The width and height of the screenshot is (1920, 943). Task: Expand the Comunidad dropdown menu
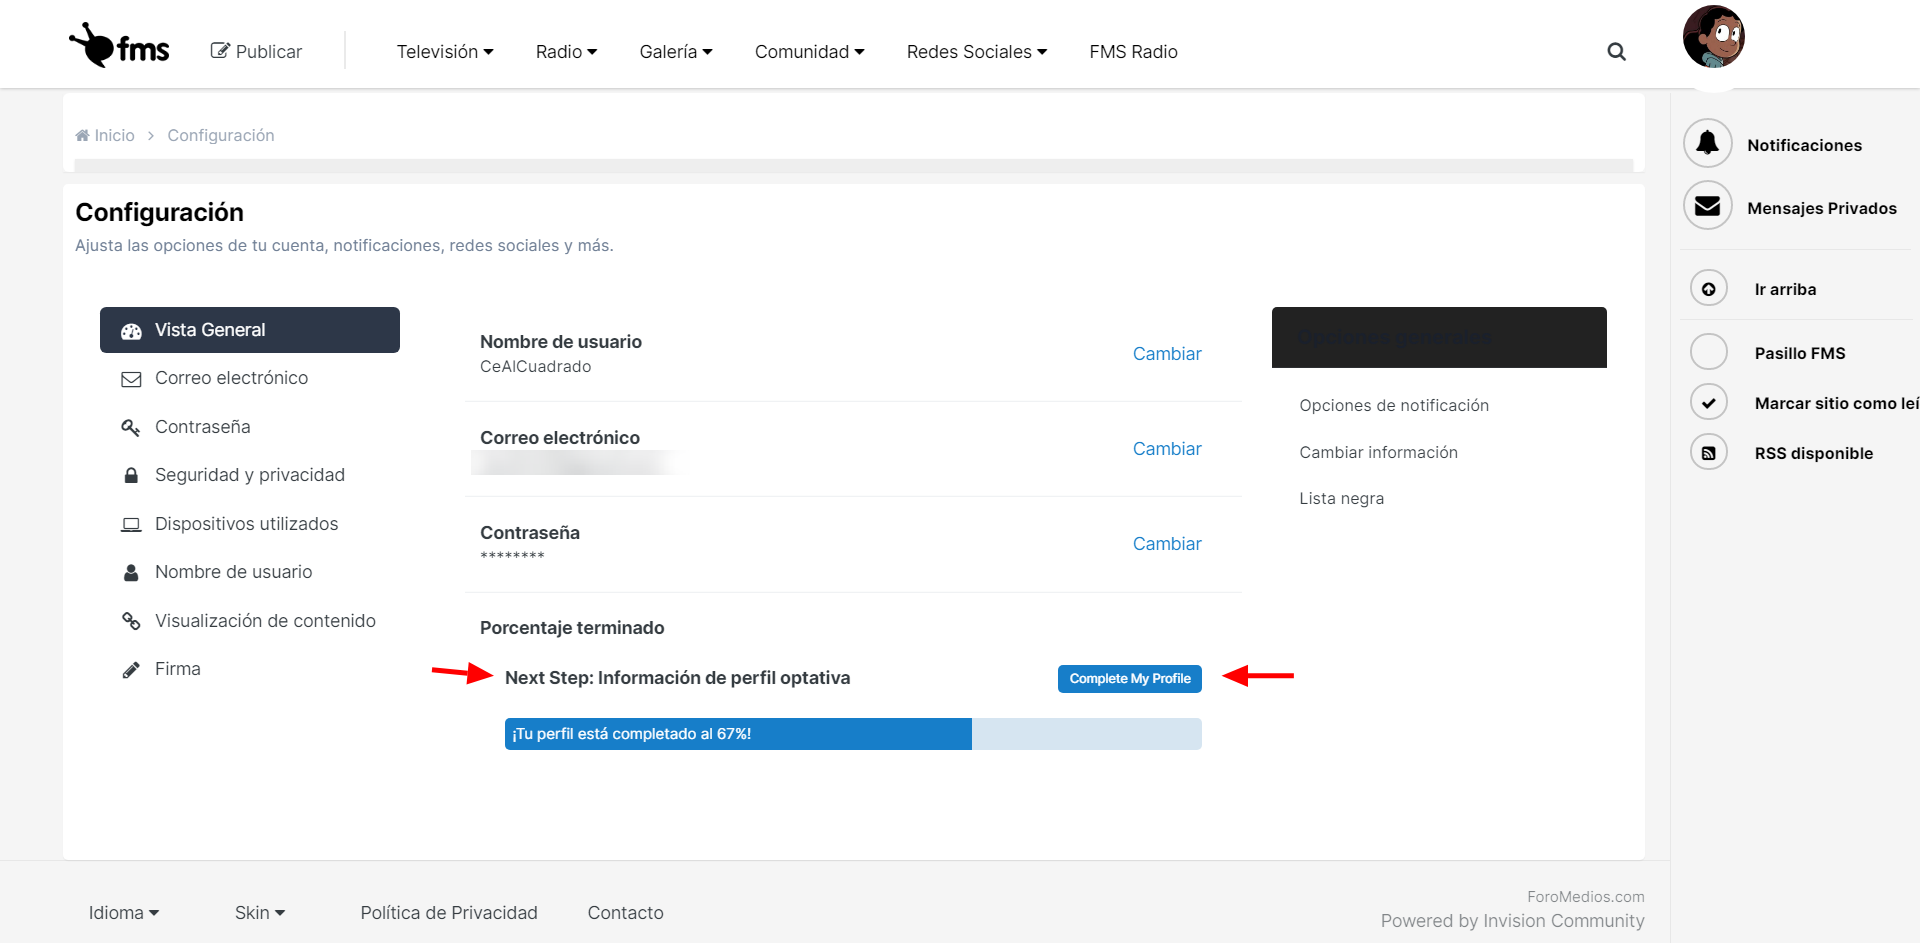pyautogui.click(x=810, y=51)
